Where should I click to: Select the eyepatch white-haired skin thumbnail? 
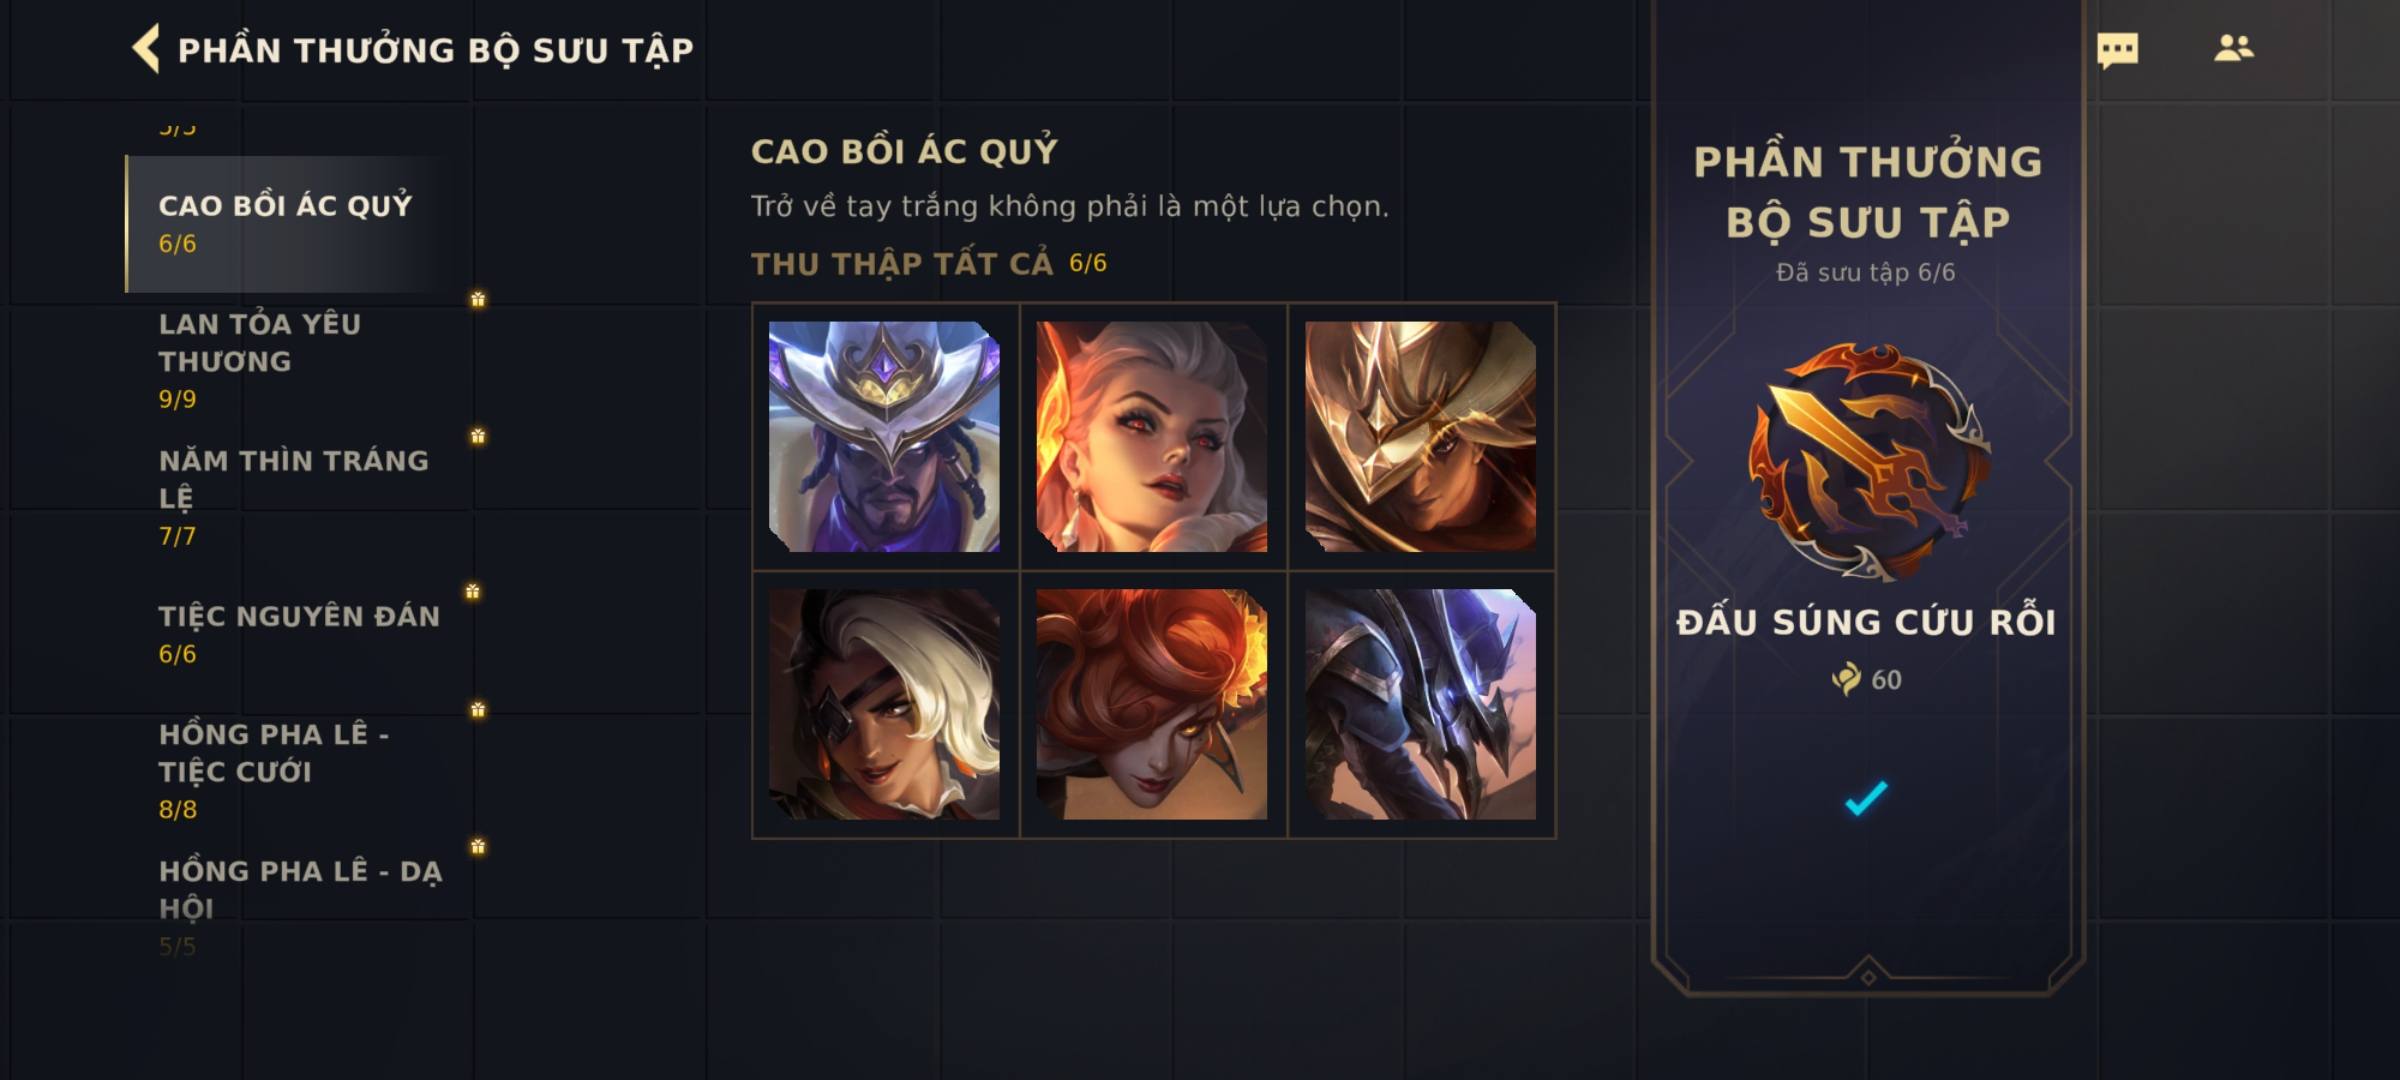(884, 704)
